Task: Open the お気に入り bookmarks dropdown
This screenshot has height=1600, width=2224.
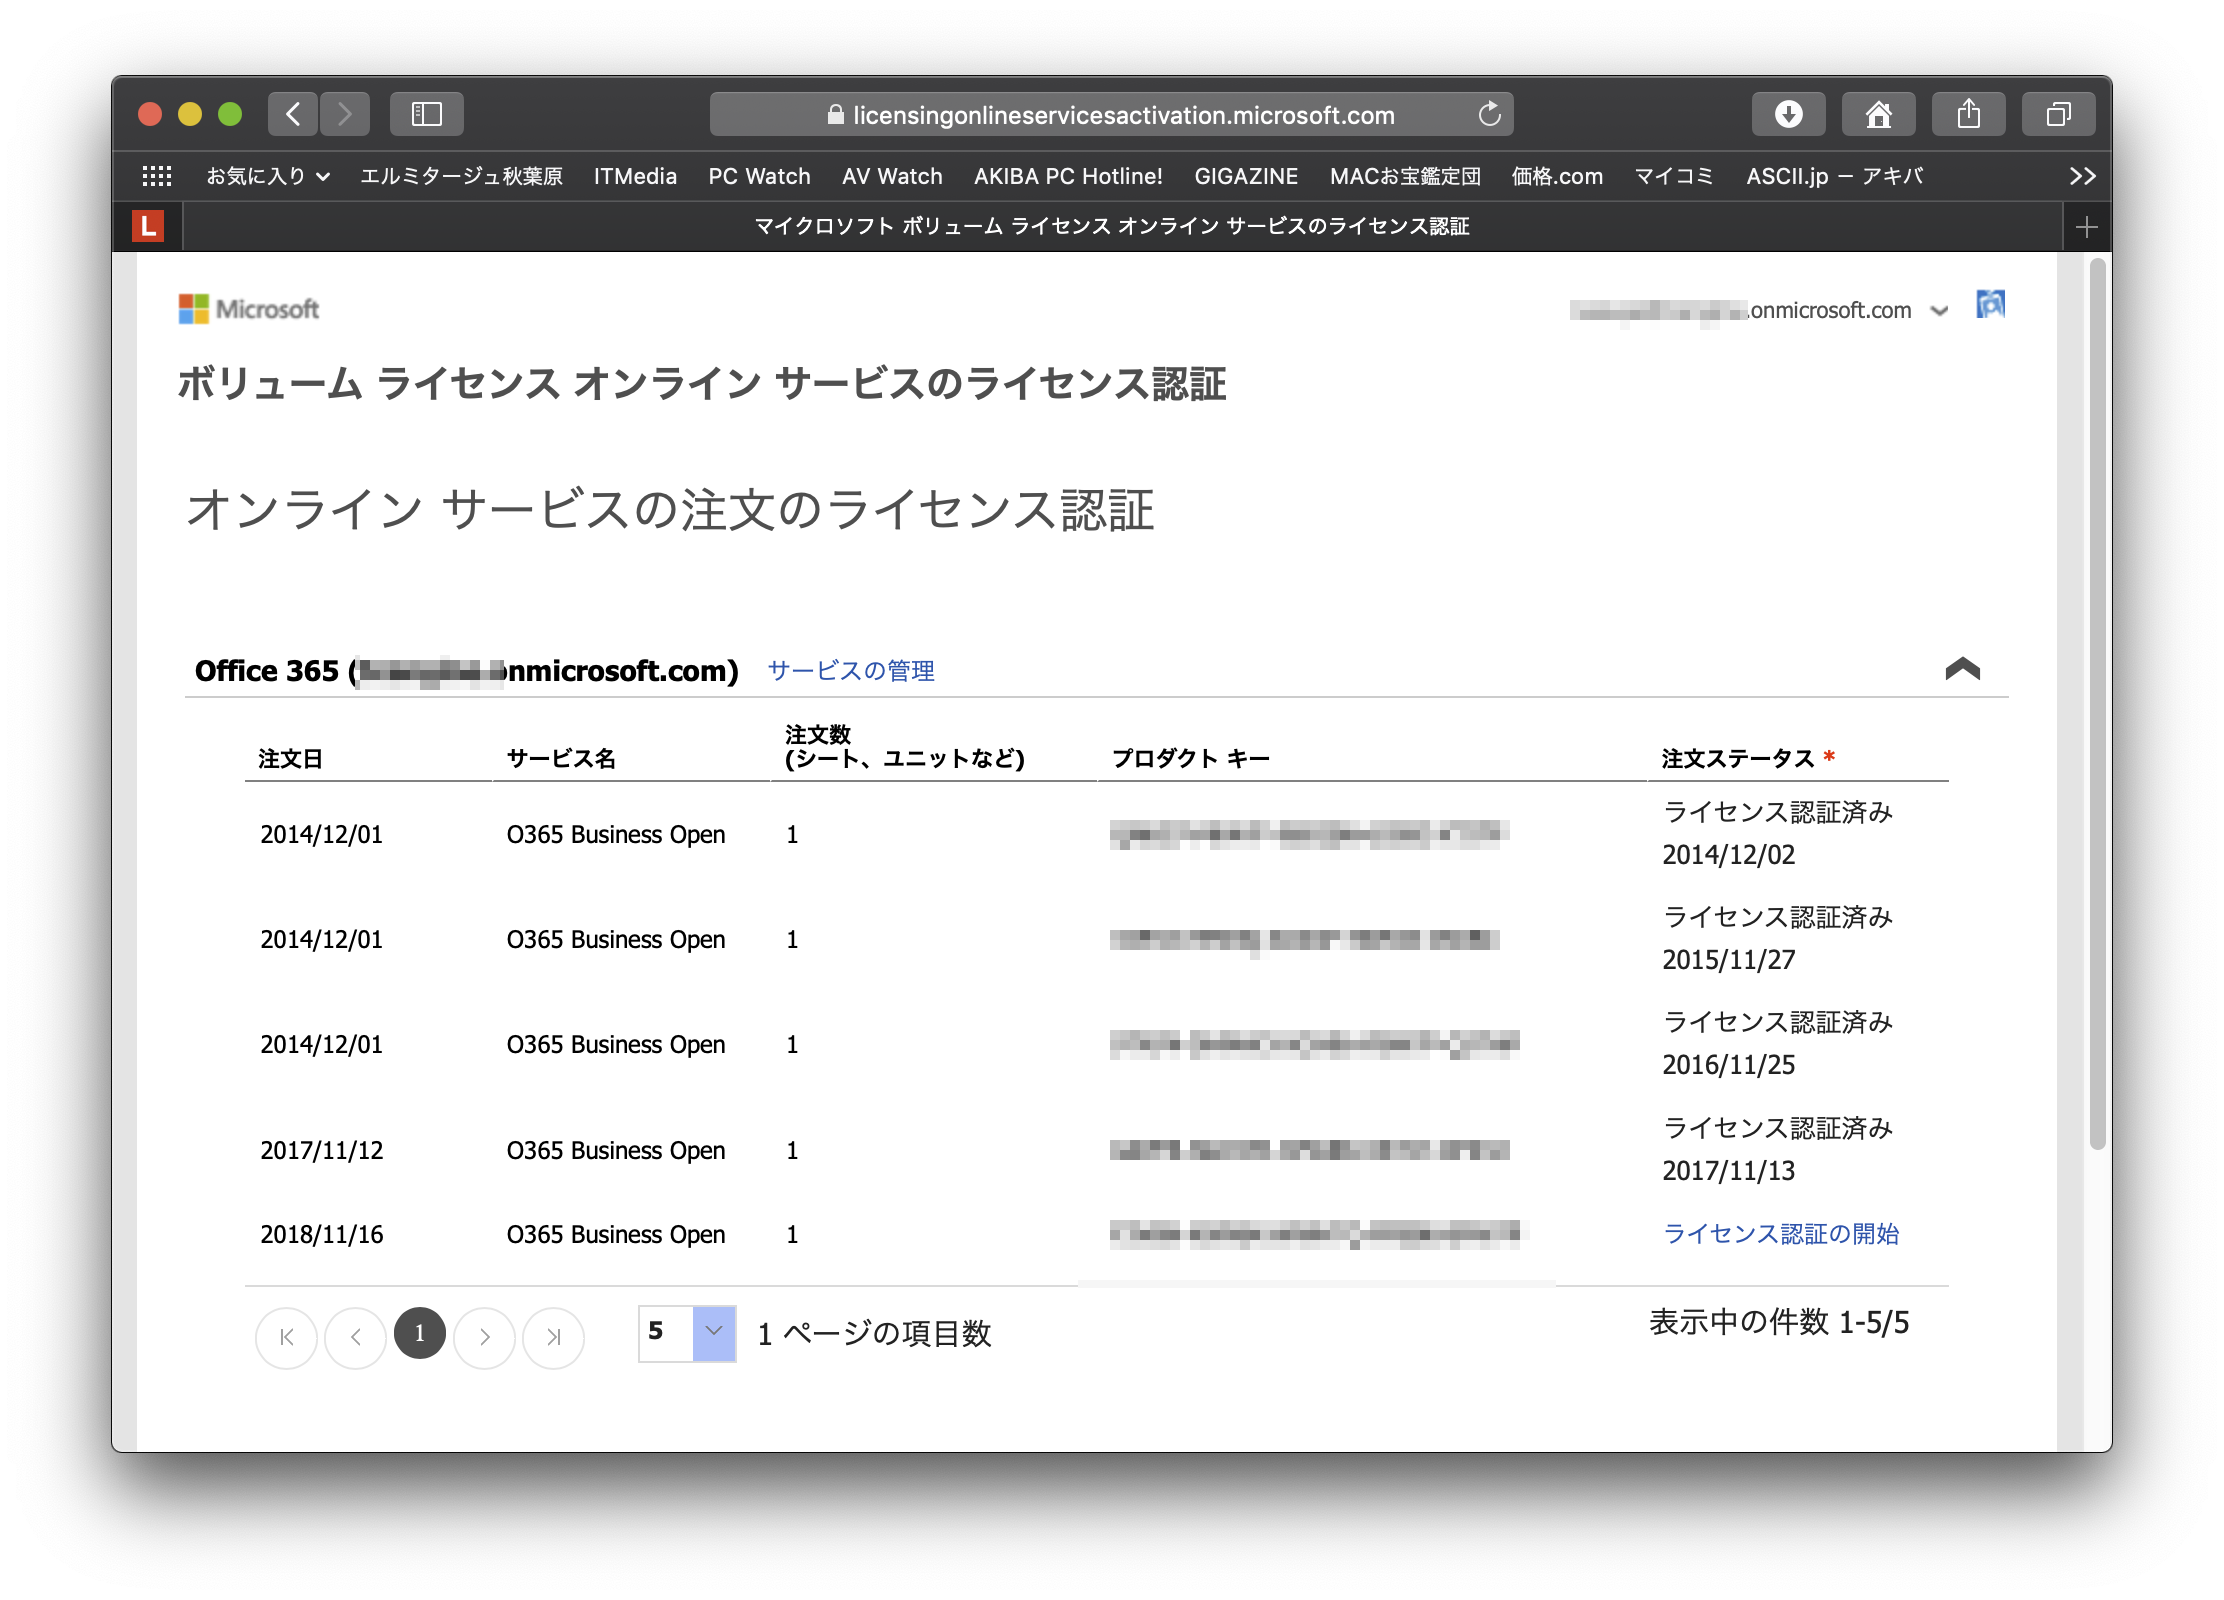Action: click(268, 176)
